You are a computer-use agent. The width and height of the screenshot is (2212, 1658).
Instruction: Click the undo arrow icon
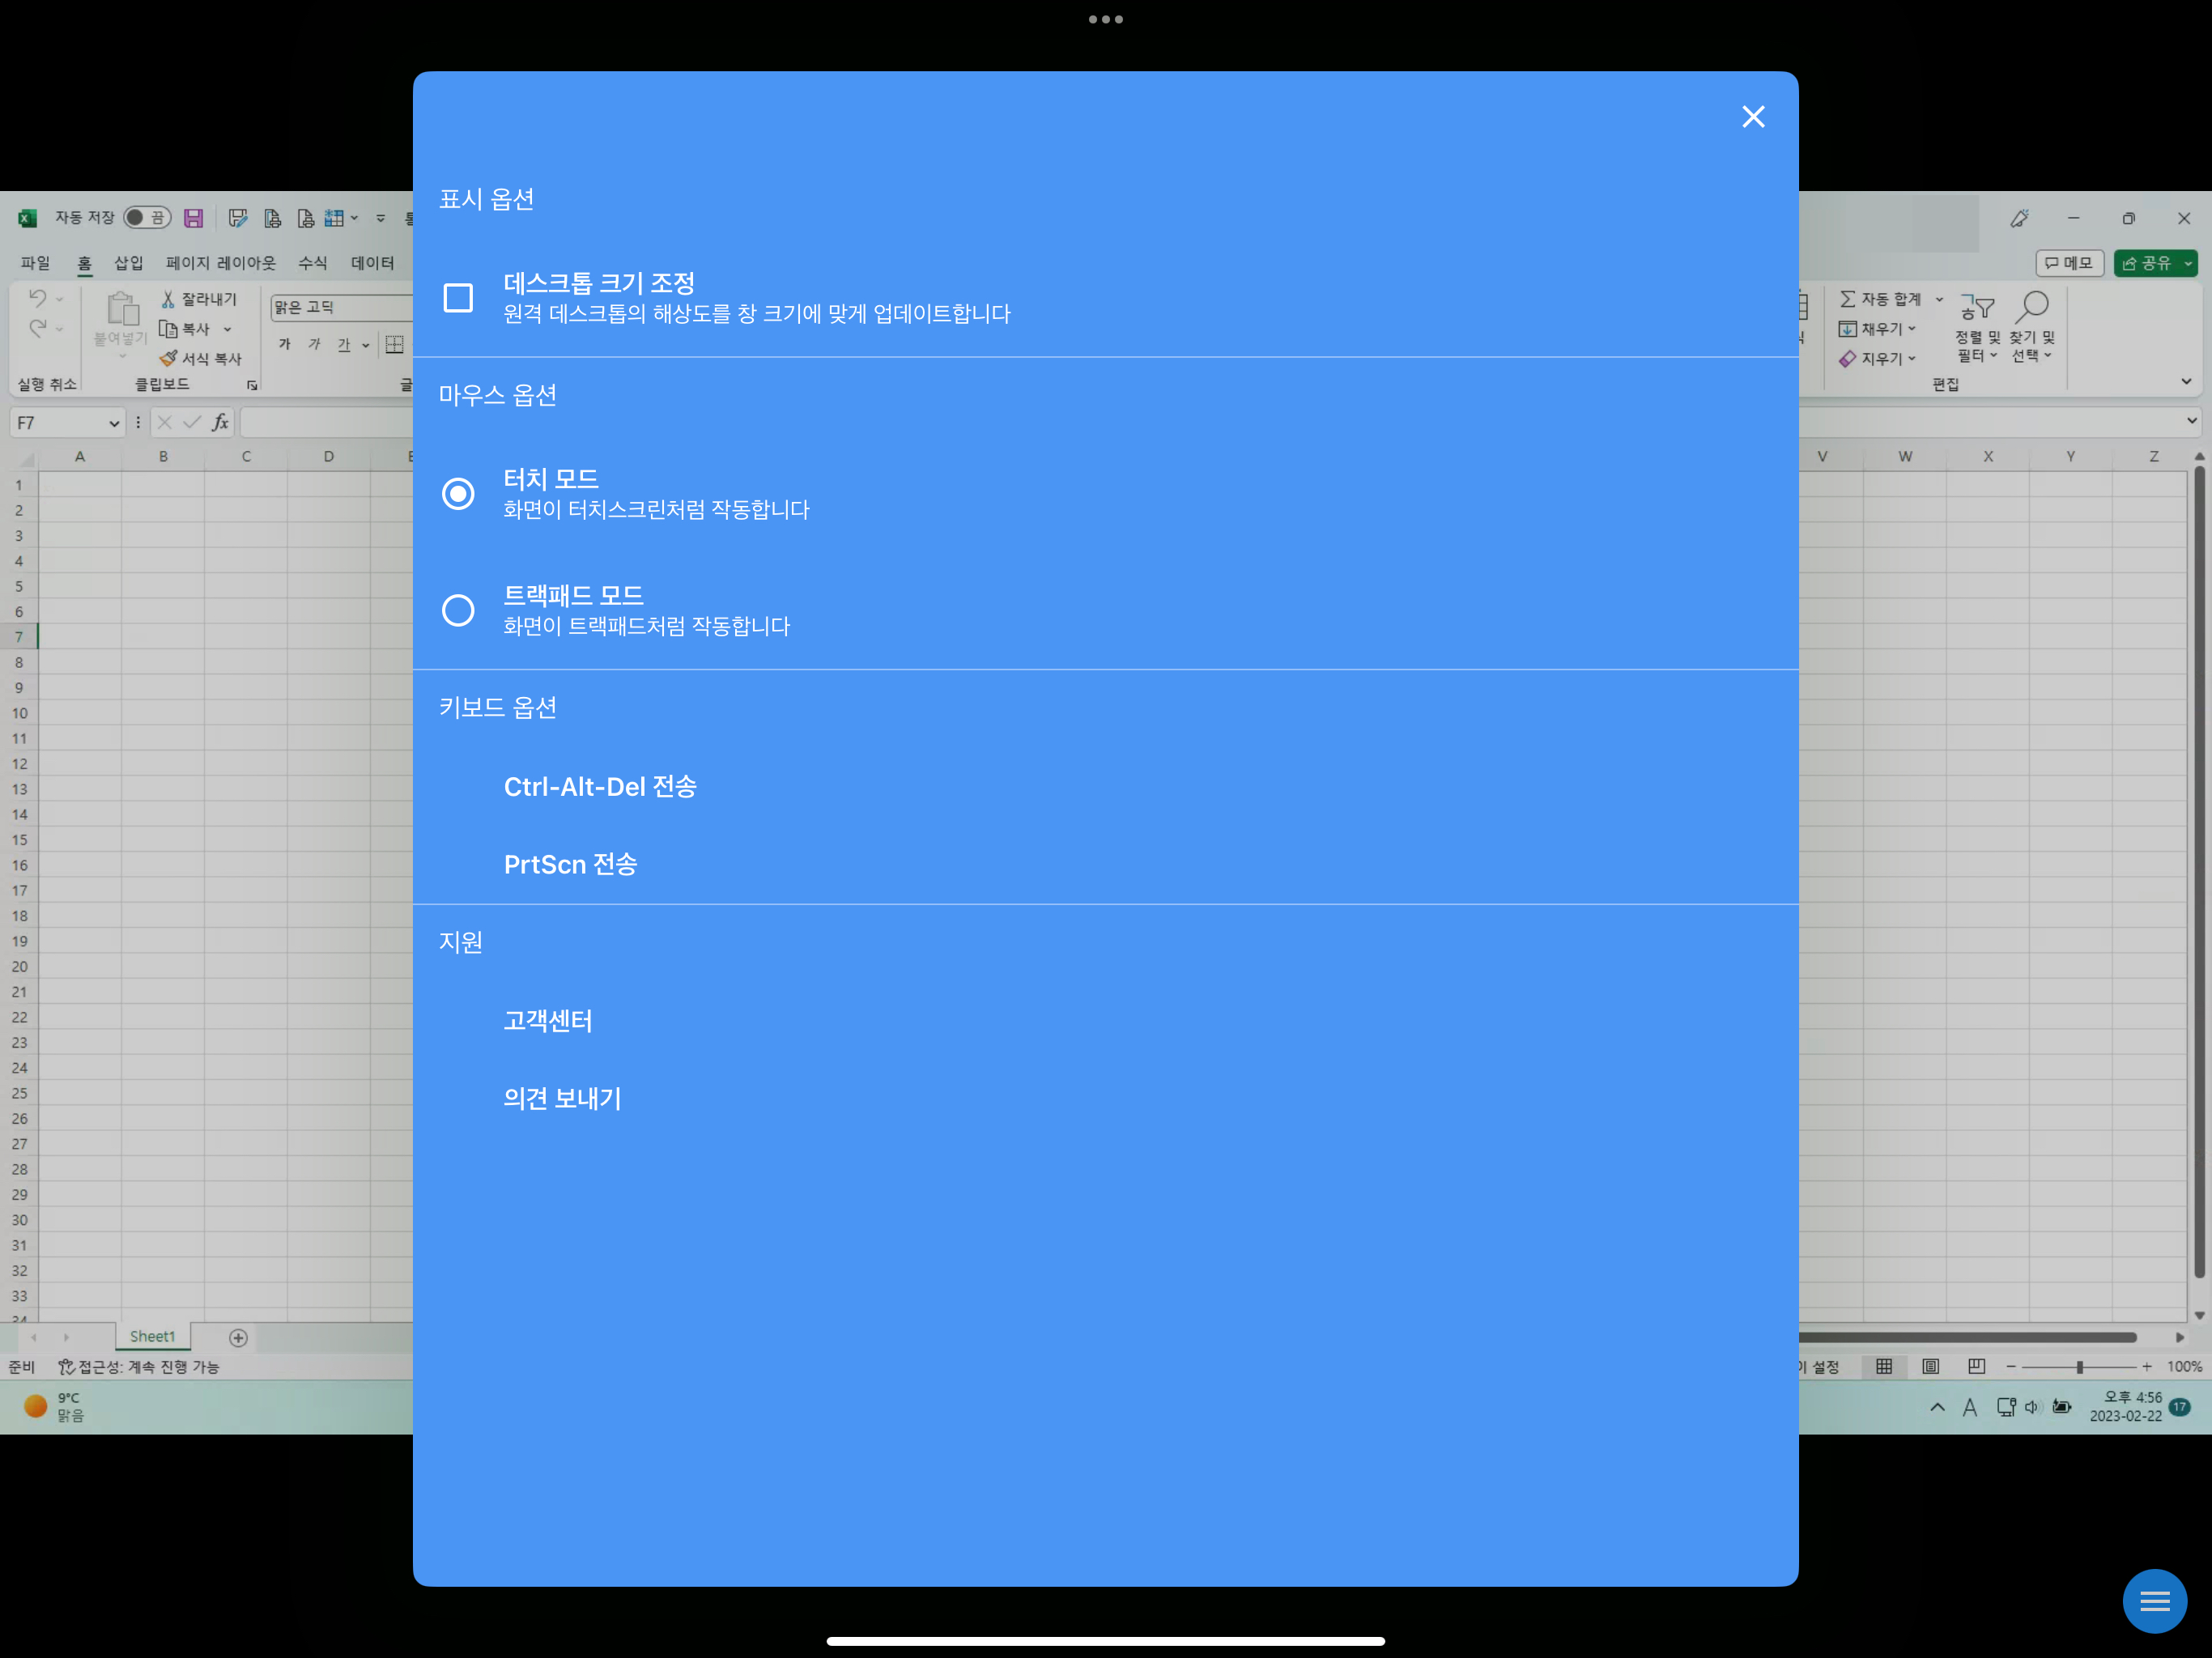click(38, 298)
